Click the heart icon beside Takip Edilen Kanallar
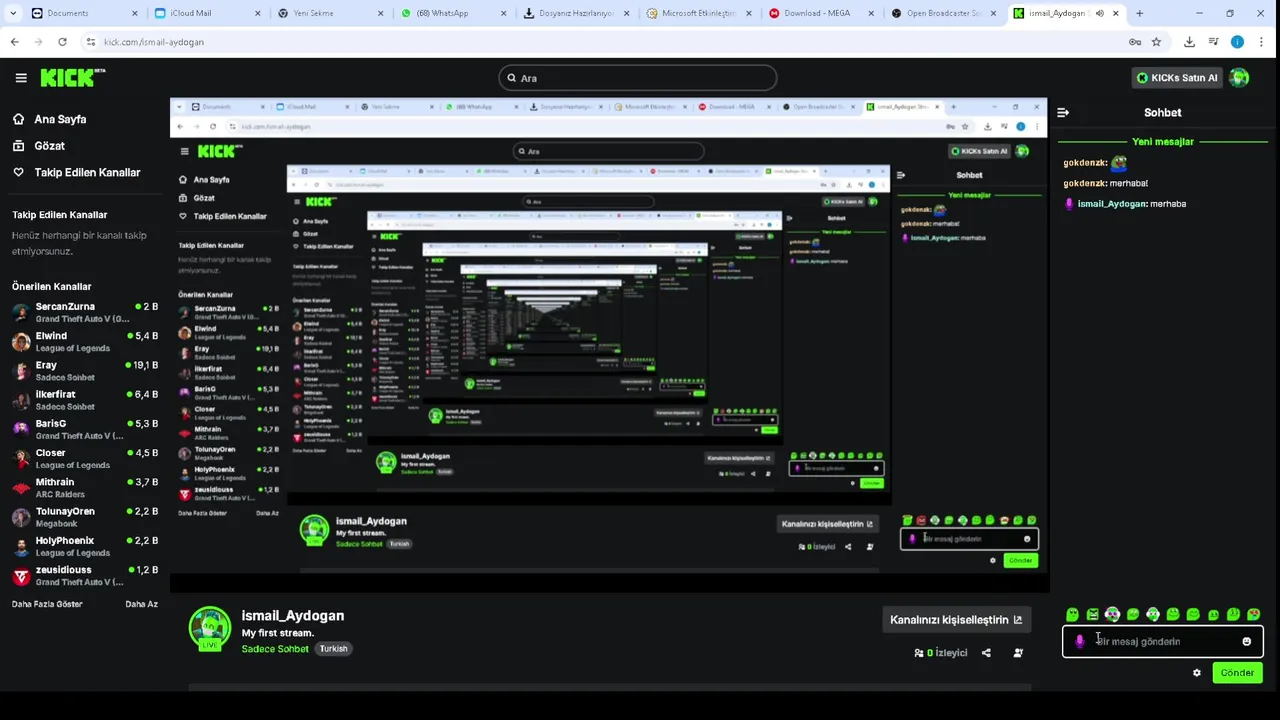The height and width of the screenshot is (720, 1280). 18,172
